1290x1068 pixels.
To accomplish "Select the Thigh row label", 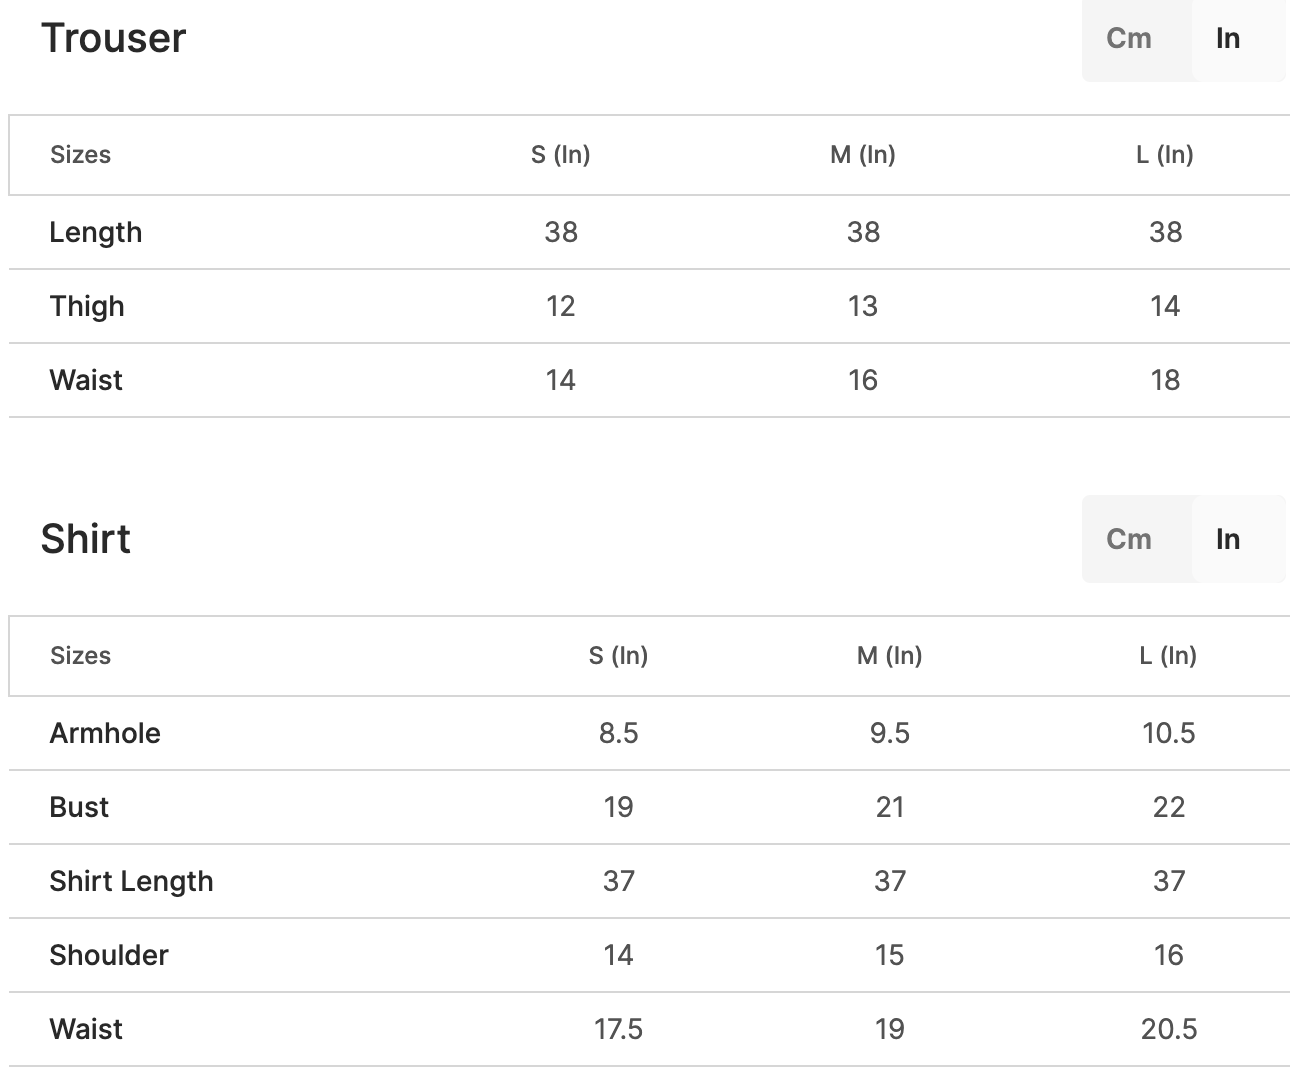I will click(87, 306).
